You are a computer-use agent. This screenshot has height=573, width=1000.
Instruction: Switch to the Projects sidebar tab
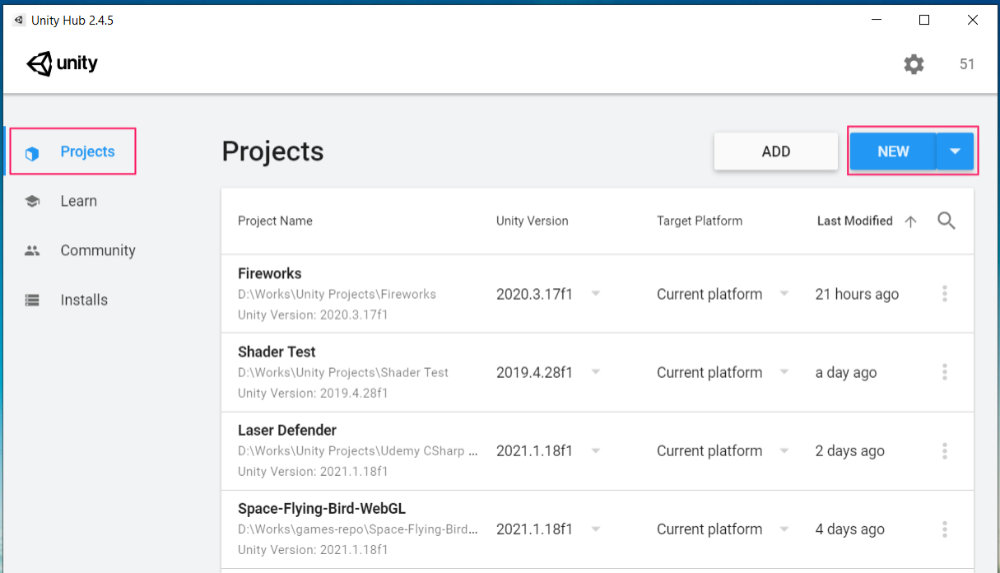pyautogui.click(x=86, y=152)
